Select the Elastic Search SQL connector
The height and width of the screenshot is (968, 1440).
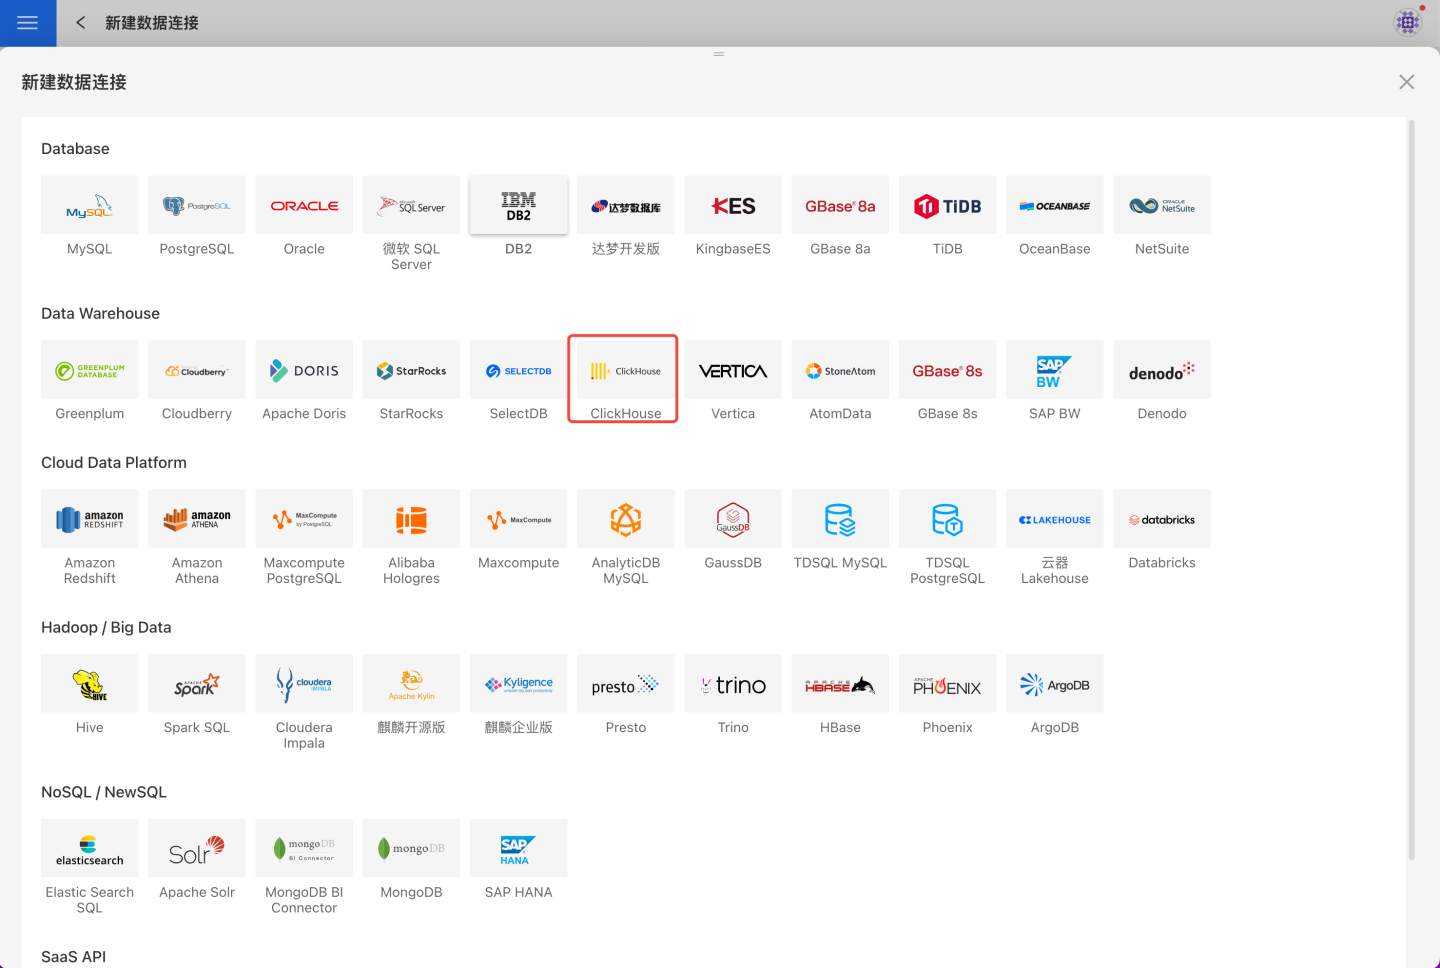[90, 850]
